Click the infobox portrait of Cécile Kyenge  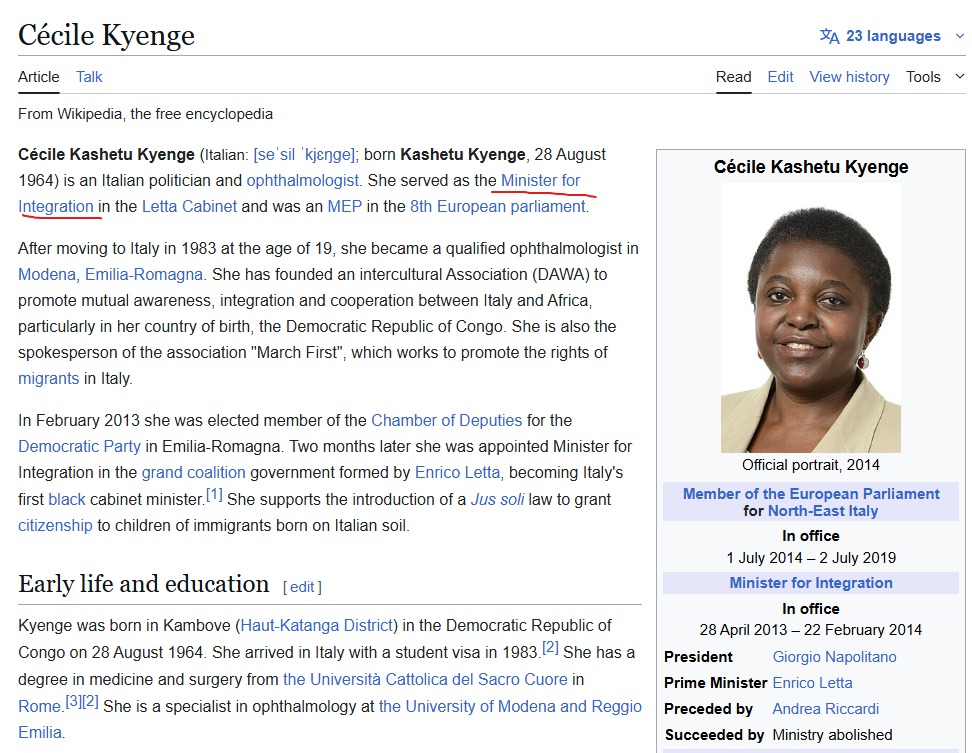811,319
